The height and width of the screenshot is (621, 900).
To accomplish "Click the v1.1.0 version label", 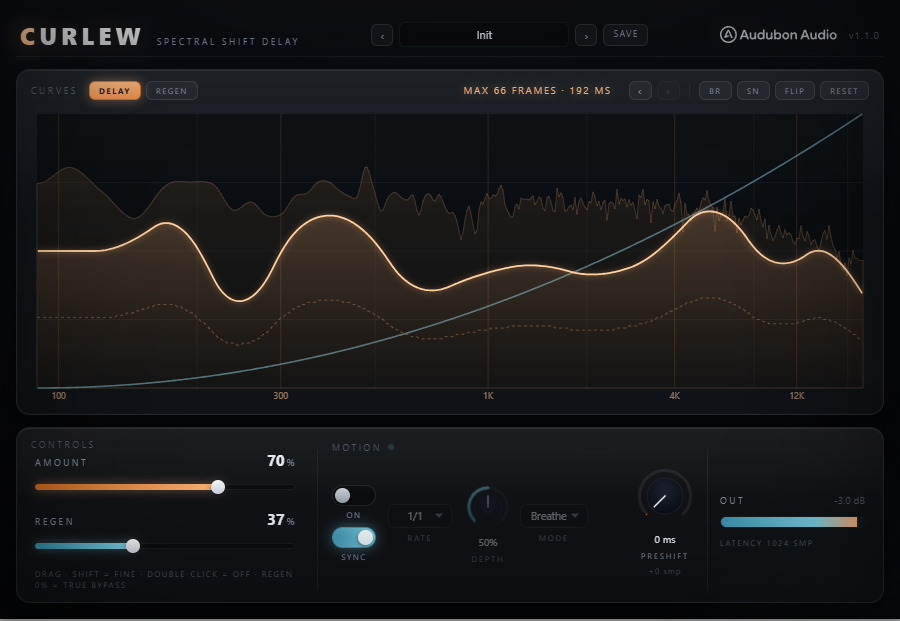I will pyautogui.click(x=863, y=36).
